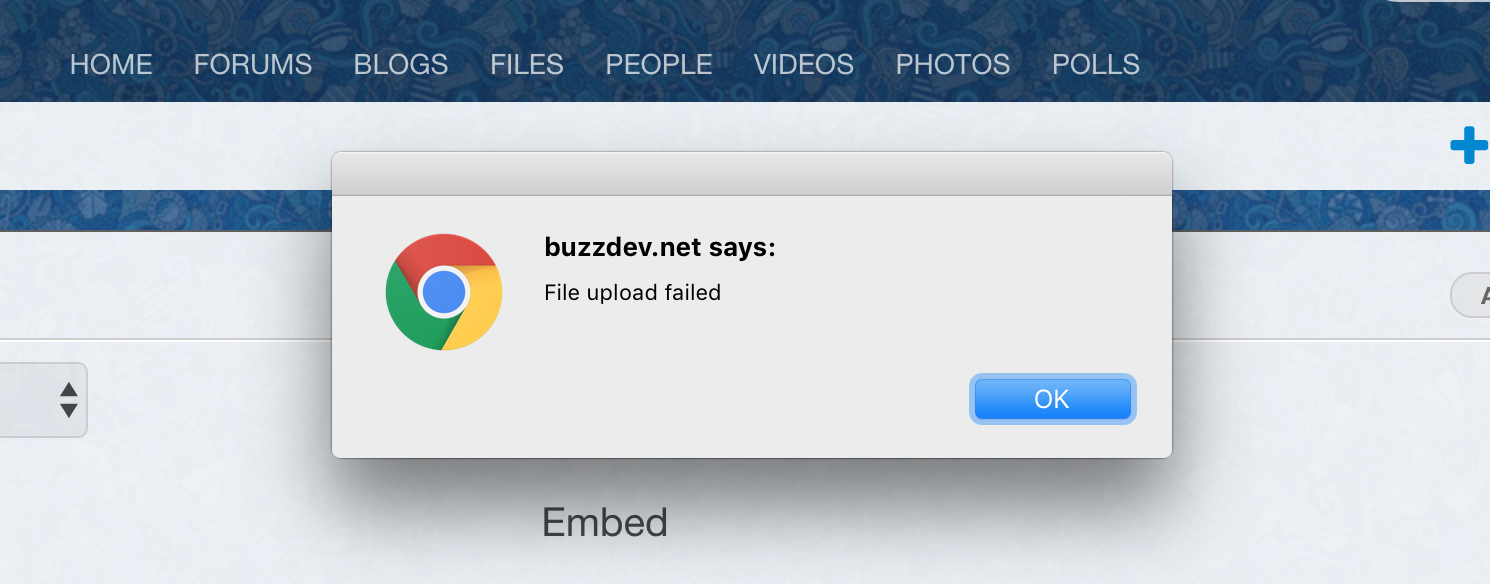Click the 'buzzdev.net says:' heading
This screenshot has width=1490, height=584.
coord(660,247)
